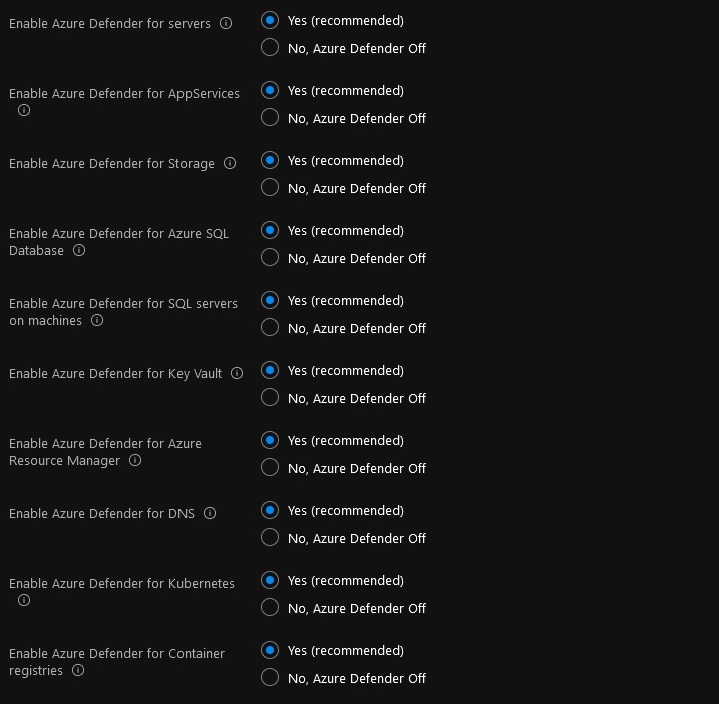Click info icon for SQL servers on machines

pyautogui.click(x=97, y=320)
